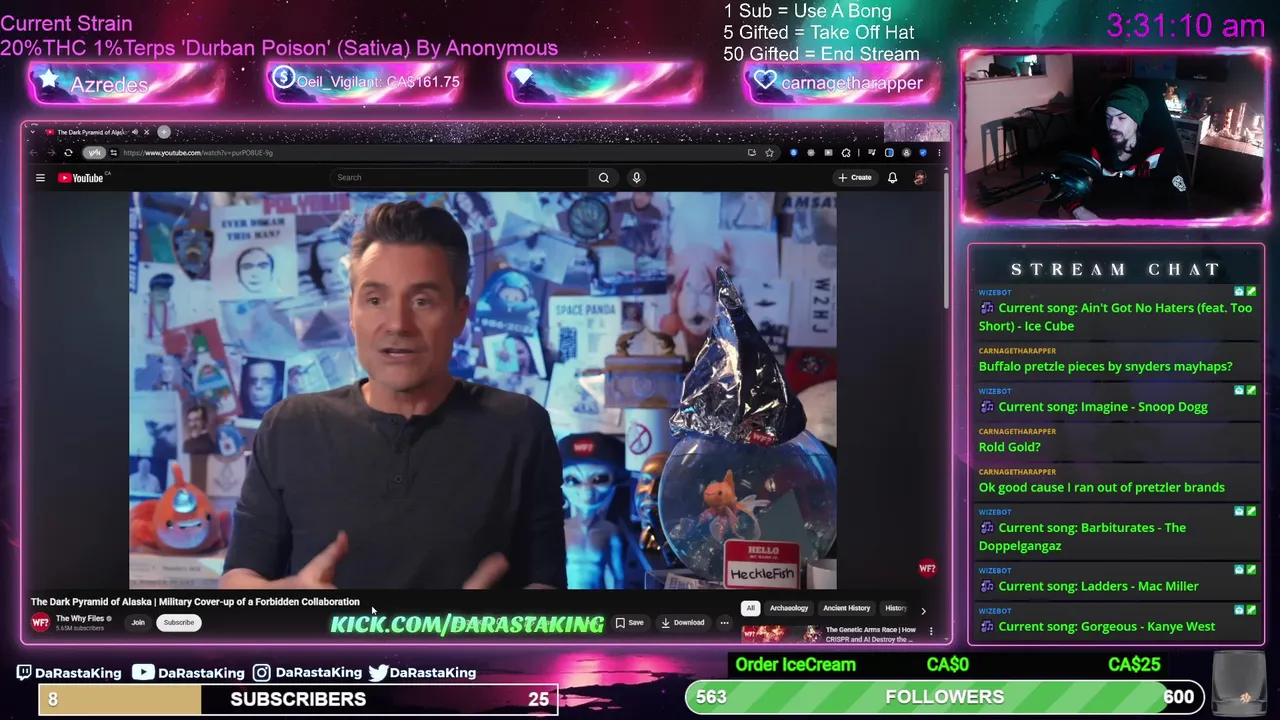Show more filter chips with right arrow
This screenshot has height=720, width=1280.
pyautogui.click(x=923, y=610)
